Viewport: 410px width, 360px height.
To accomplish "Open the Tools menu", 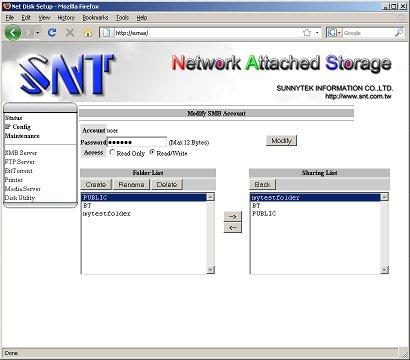I will [122, 18].
